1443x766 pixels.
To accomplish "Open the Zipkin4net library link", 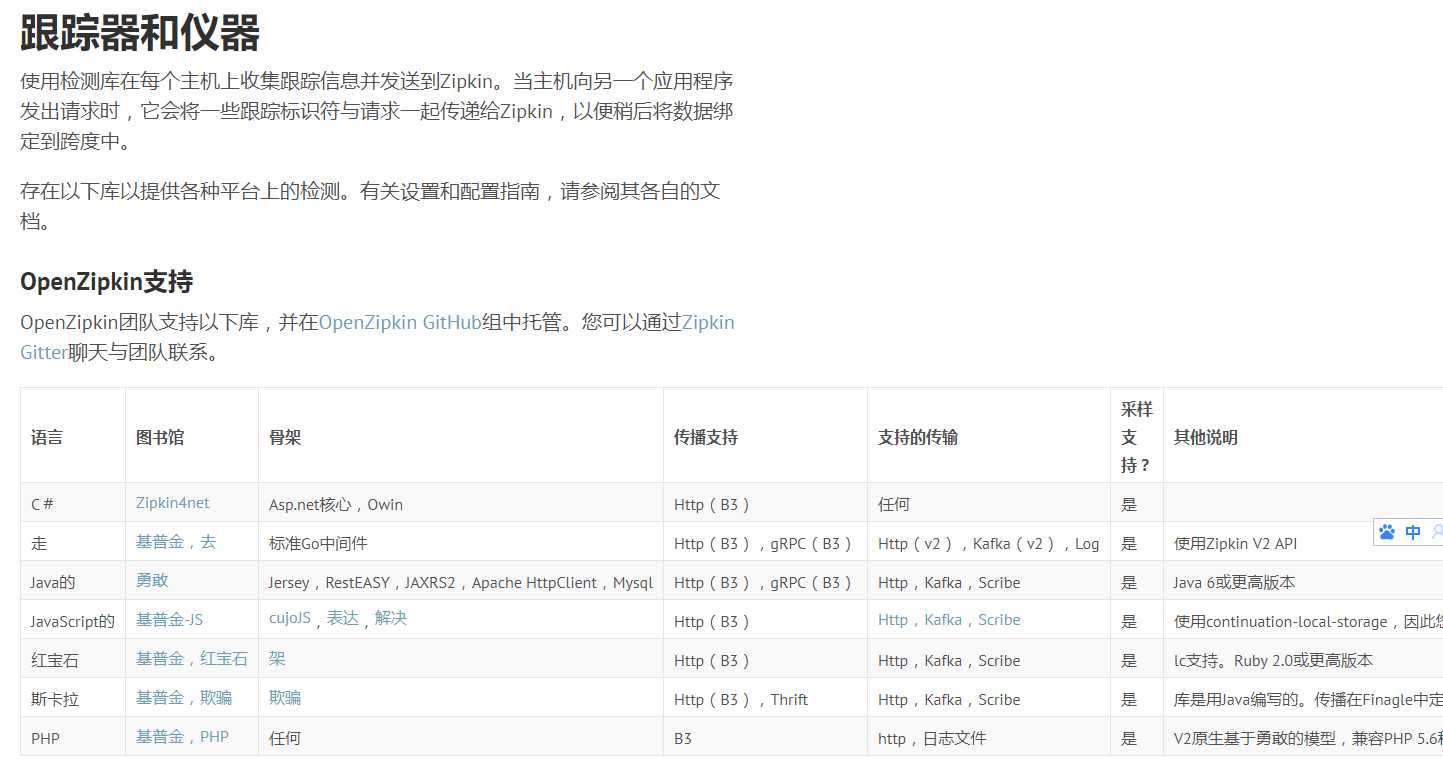I will tap(173, 502).
